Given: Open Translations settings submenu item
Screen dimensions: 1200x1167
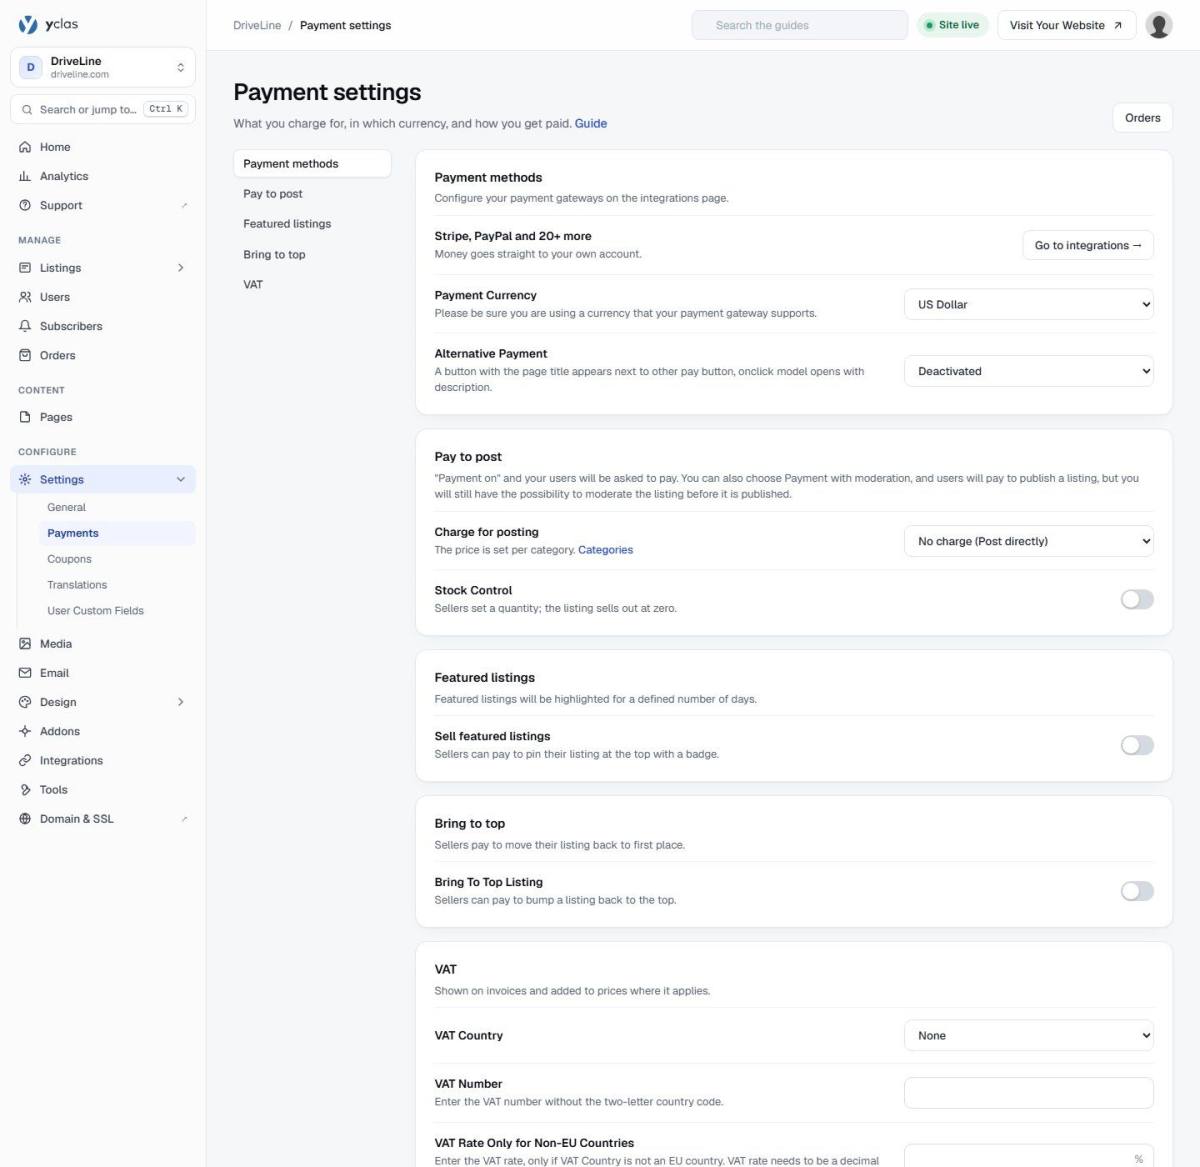Looking at the screenshot, I should pyautogui.click(x=117, y=585).
